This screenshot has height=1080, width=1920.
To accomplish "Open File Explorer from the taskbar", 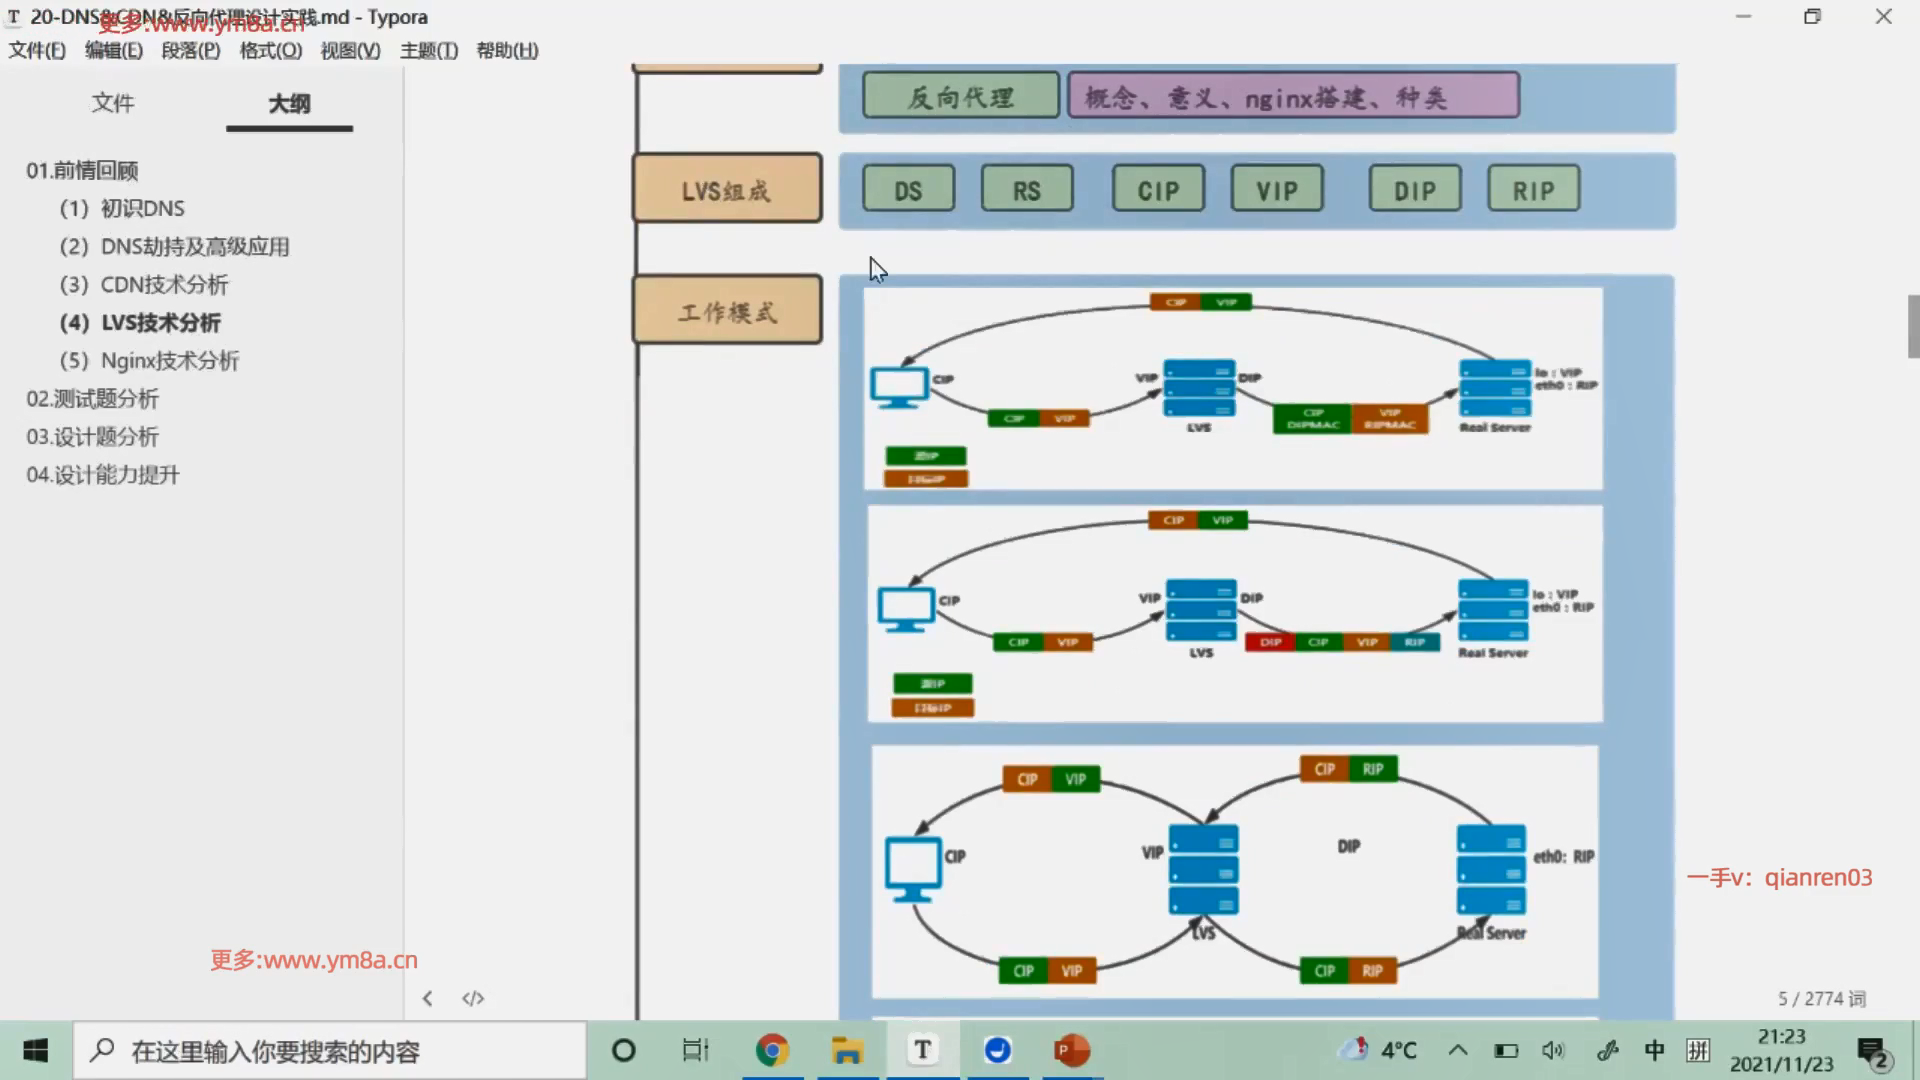I will pos(847,1050).
